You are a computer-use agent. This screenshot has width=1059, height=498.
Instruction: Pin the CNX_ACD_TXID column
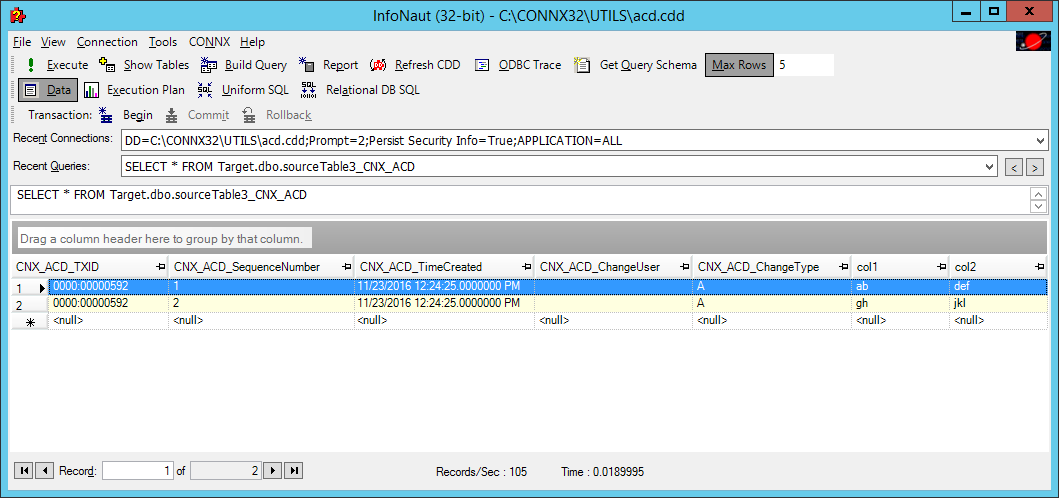[x=161, y=267]
